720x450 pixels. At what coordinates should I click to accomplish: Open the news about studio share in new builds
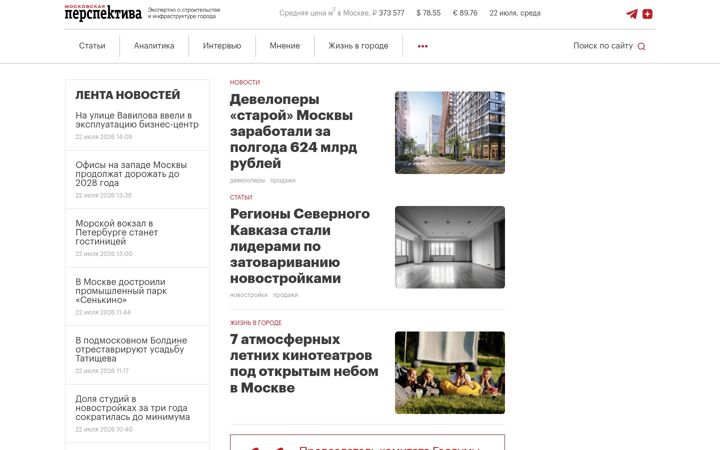pos(132,408)
